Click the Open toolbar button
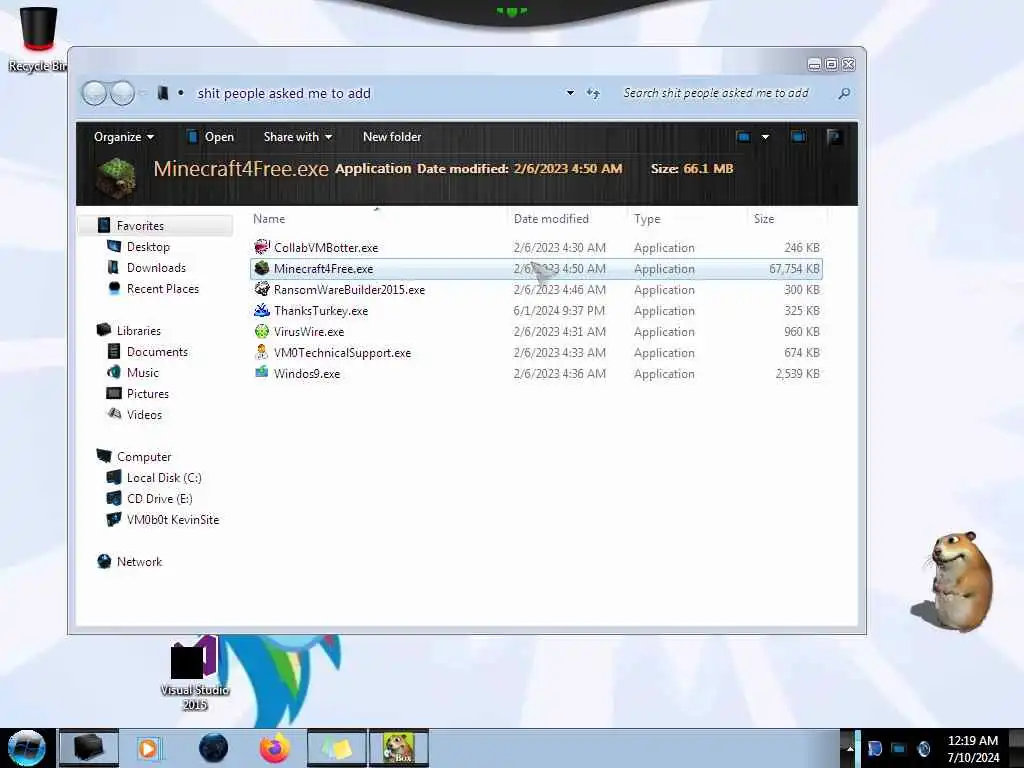Image resolution: width=1024 pixels, height=768 pixels. tap(210, 137)
